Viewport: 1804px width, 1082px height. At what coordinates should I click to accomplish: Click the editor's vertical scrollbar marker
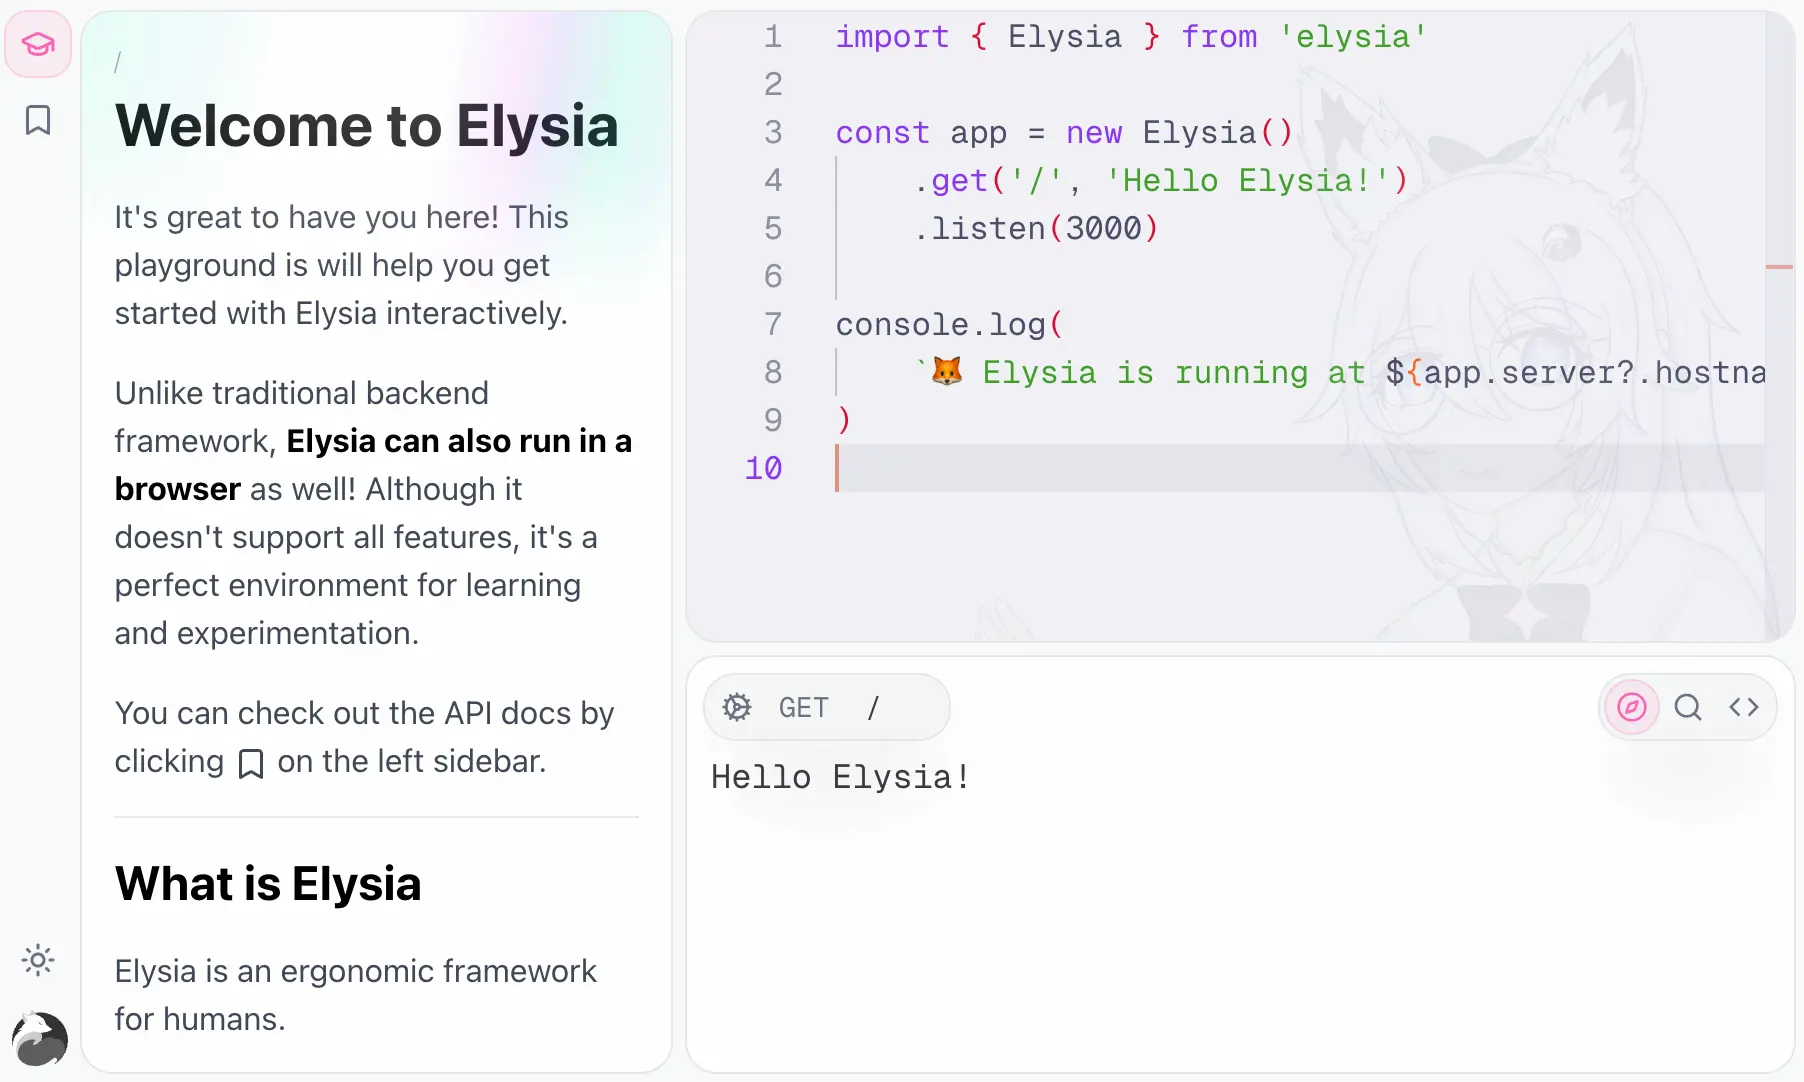pyautogui.click(x=1779, y=267)
